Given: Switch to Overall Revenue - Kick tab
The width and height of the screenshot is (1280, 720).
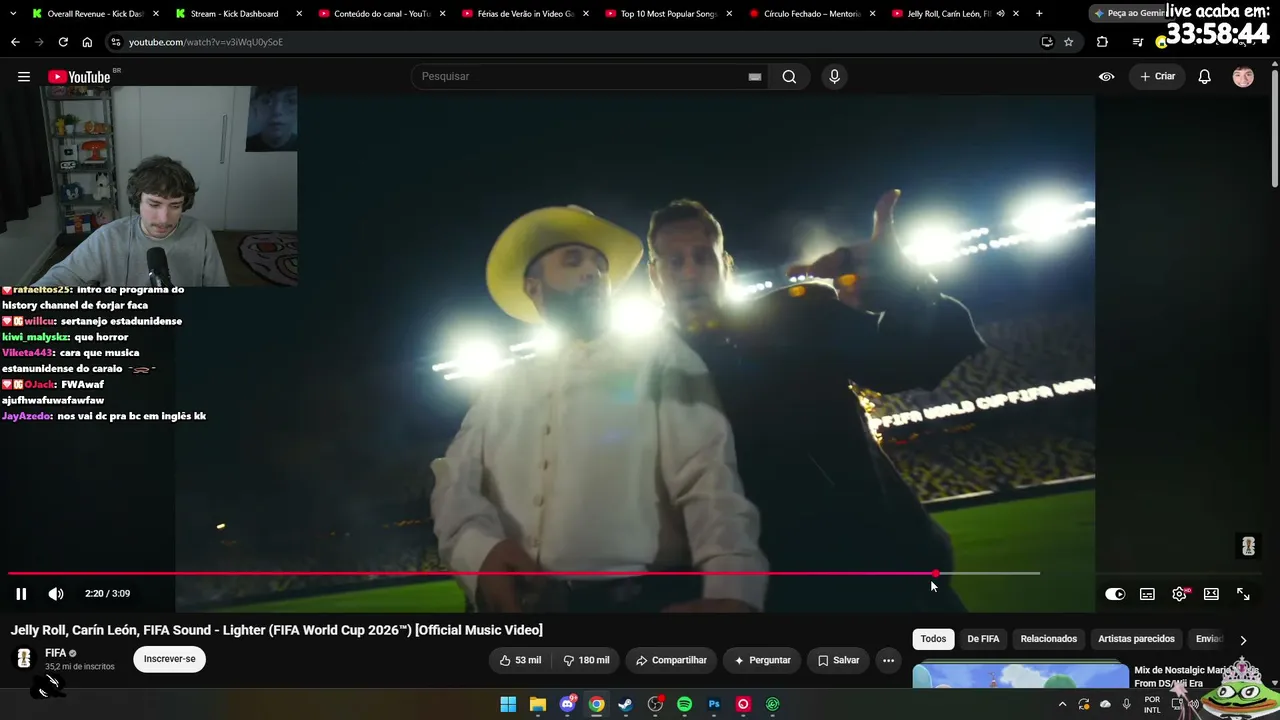Looking at the screenshot, I should click(x=95, y=14).
